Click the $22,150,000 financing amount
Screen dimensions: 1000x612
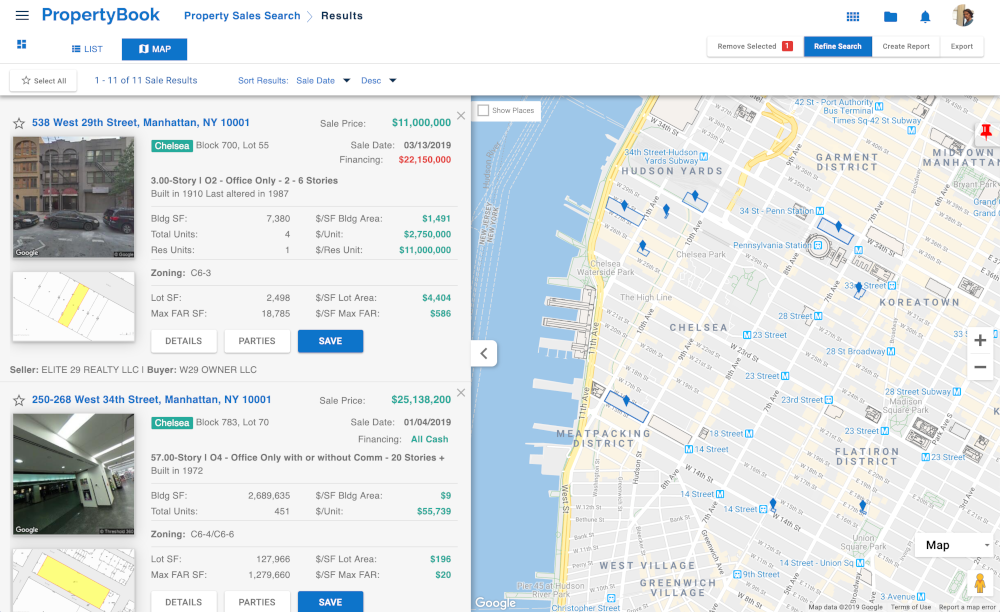425,159
